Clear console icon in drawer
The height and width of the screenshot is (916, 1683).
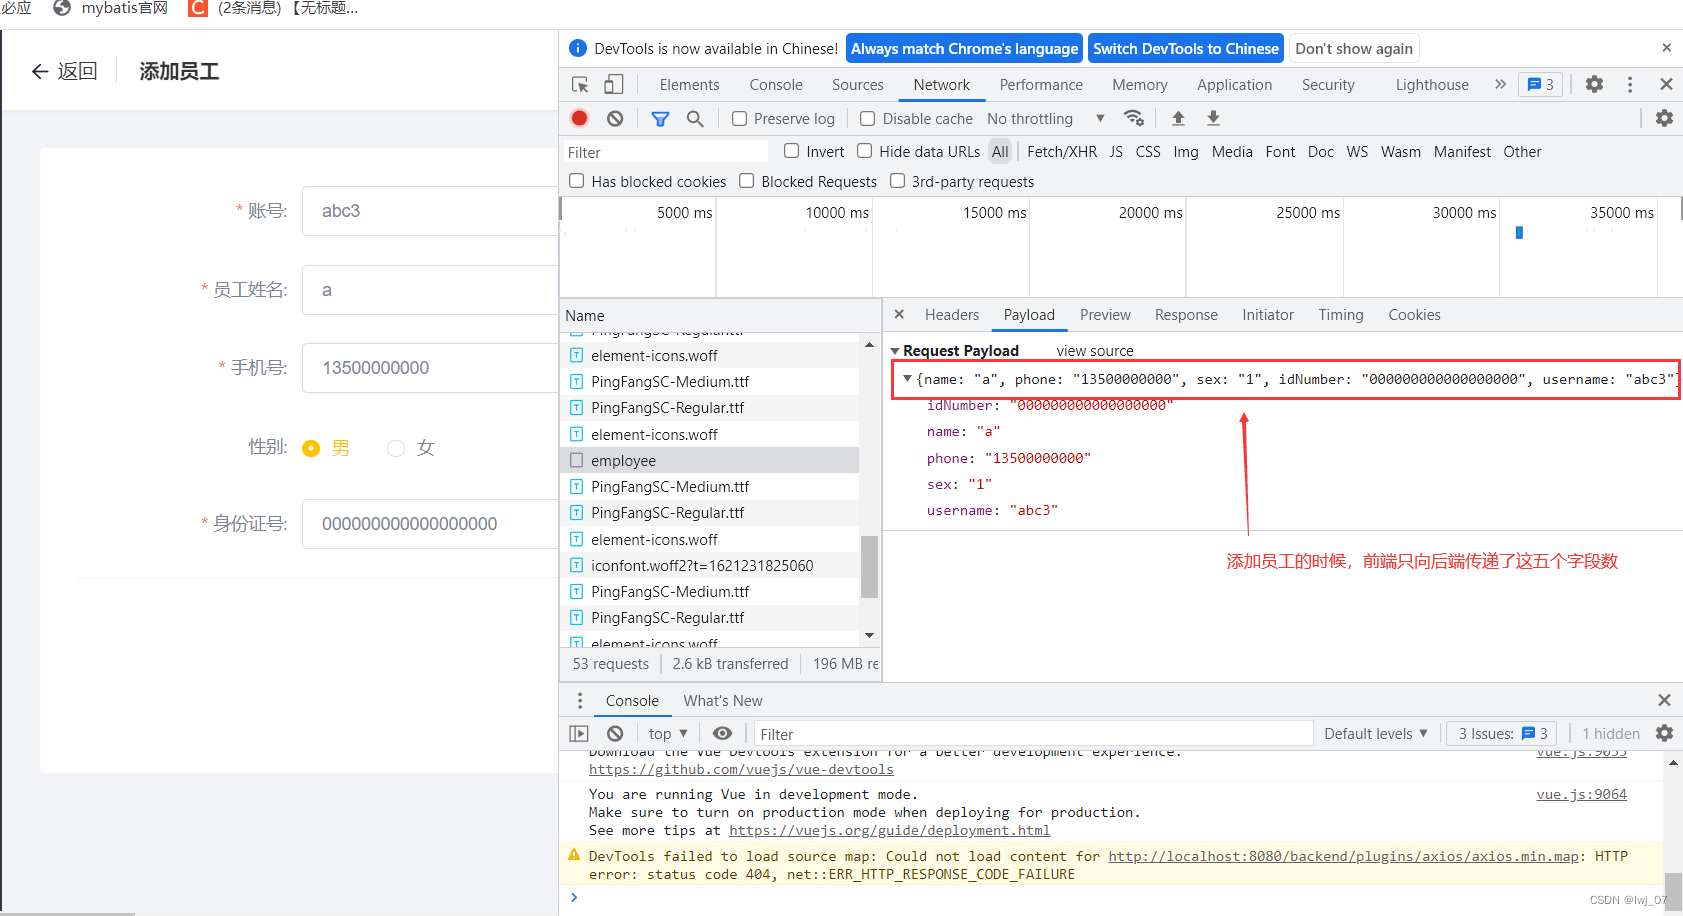pos(615,733)
